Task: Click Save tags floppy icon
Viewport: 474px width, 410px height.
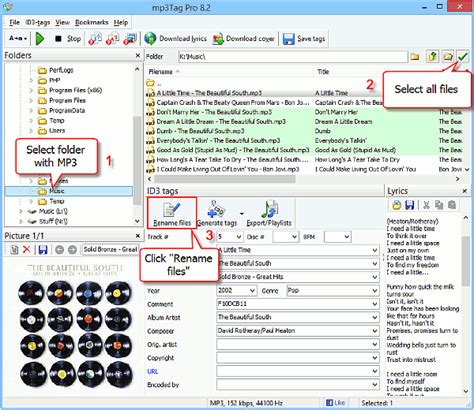Action: point(289,39)
